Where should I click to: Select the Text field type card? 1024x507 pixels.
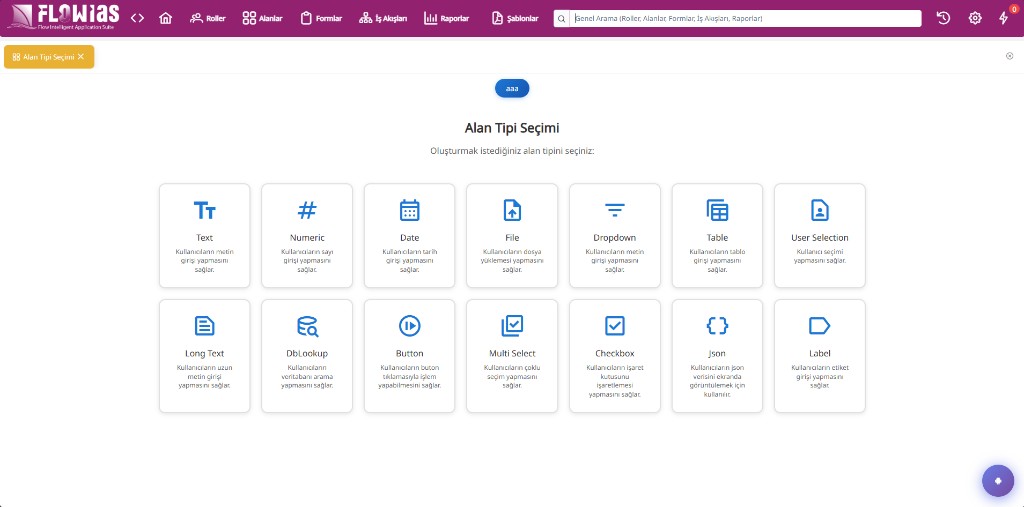(204, 235)
